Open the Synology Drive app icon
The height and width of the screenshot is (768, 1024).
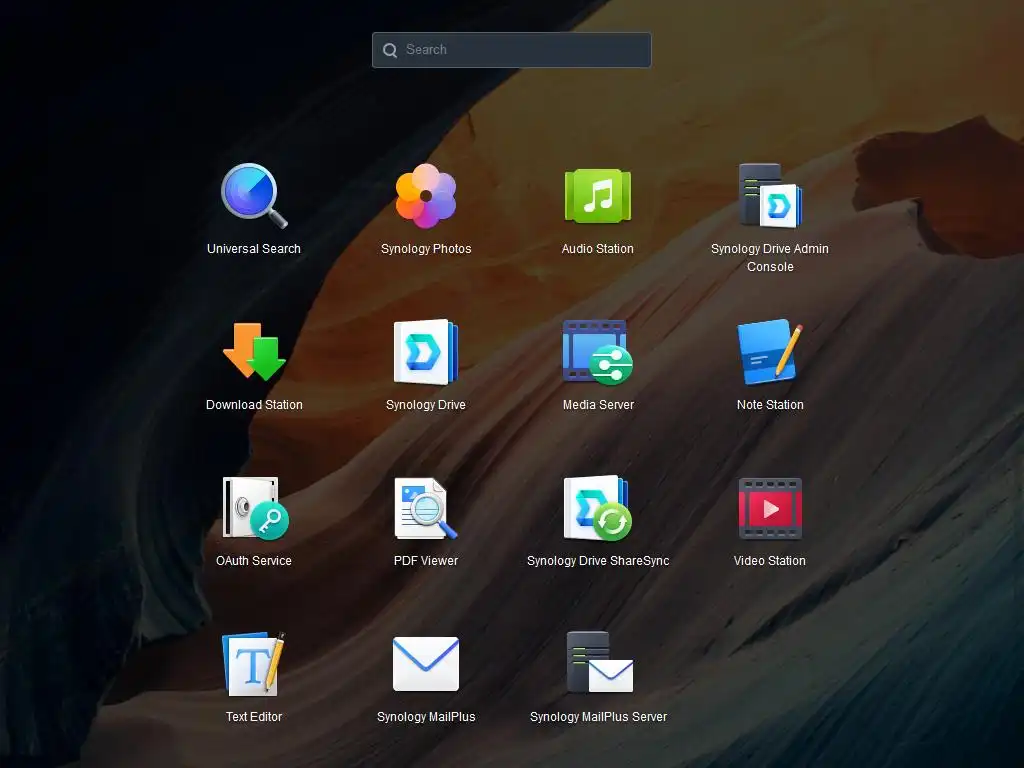click(426, 352)
